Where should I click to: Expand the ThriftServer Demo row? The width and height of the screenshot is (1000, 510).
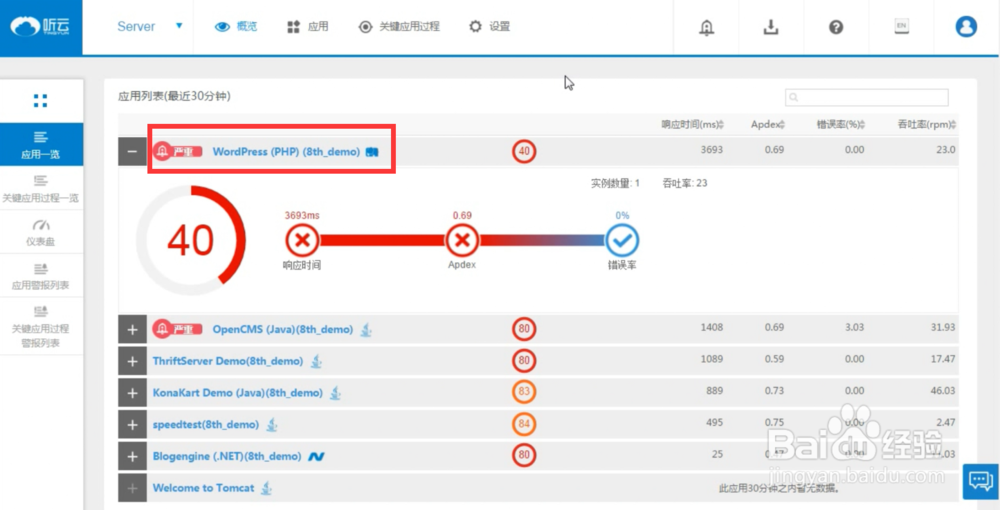pos(132,361)
